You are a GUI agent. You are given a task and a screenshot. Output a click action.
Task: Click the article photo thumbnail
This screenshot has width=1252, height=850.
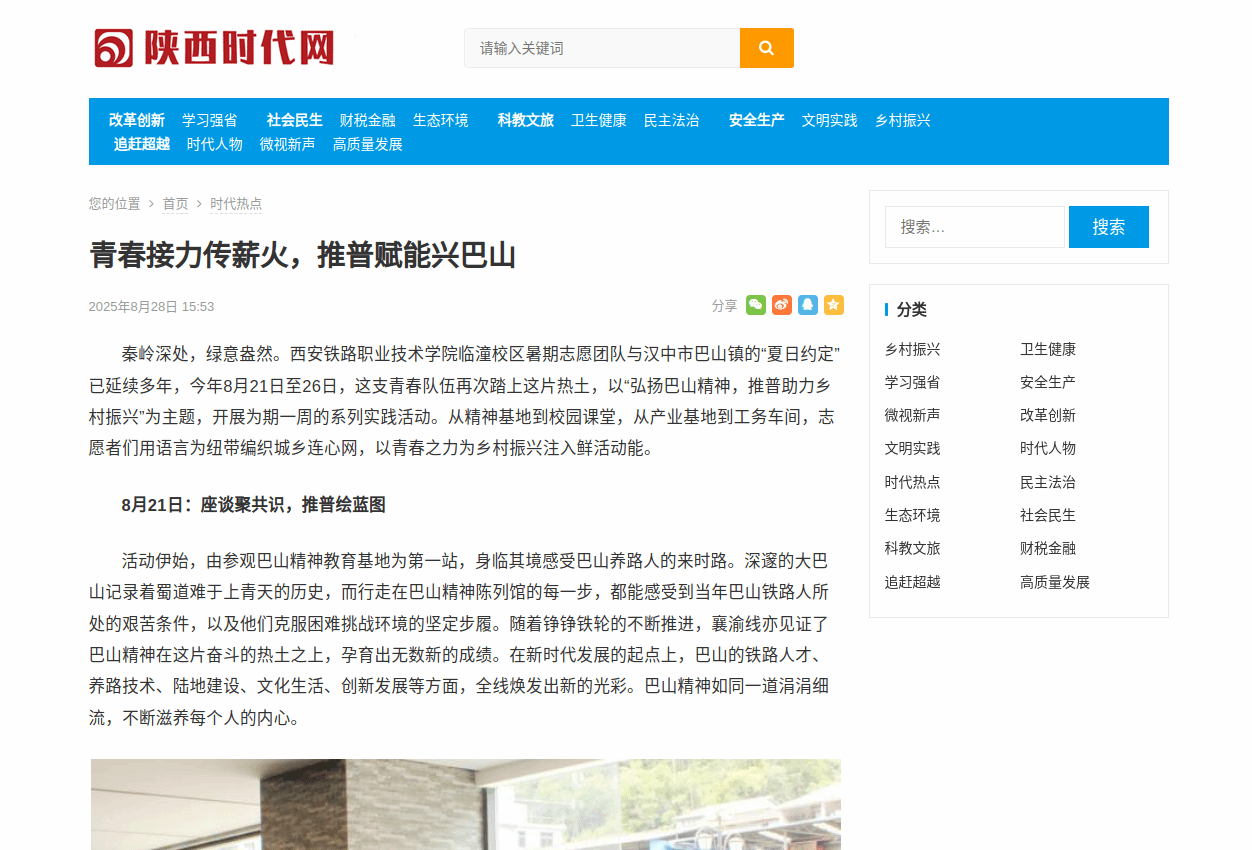point(465,804)
